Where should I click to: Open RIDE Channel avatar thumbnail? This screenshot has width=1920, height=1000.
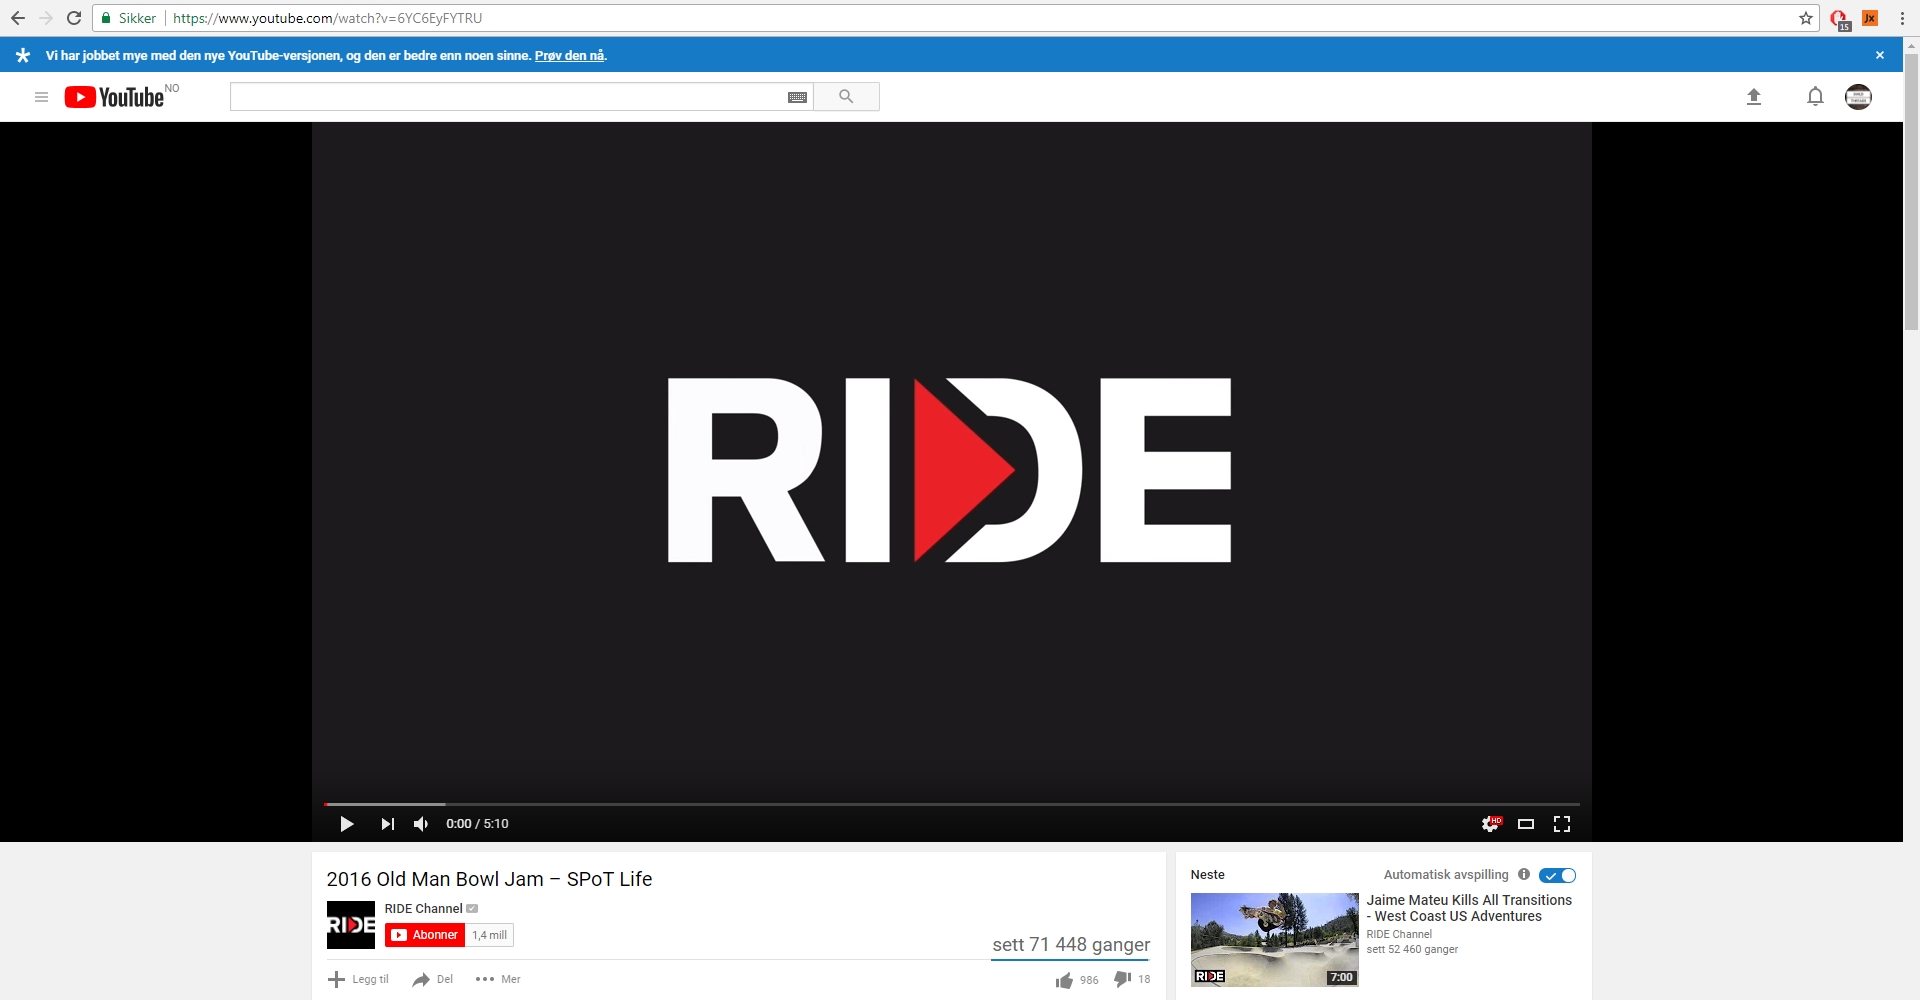pos(350,925)
